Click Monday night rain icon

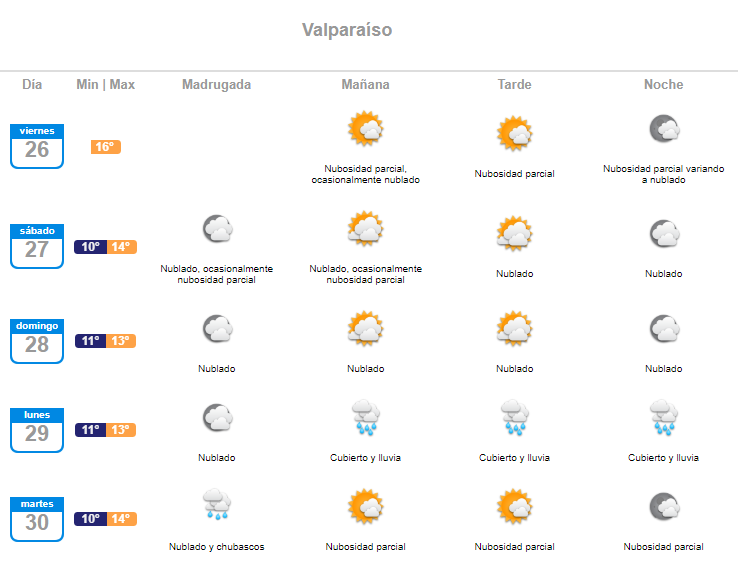[663, 417]
